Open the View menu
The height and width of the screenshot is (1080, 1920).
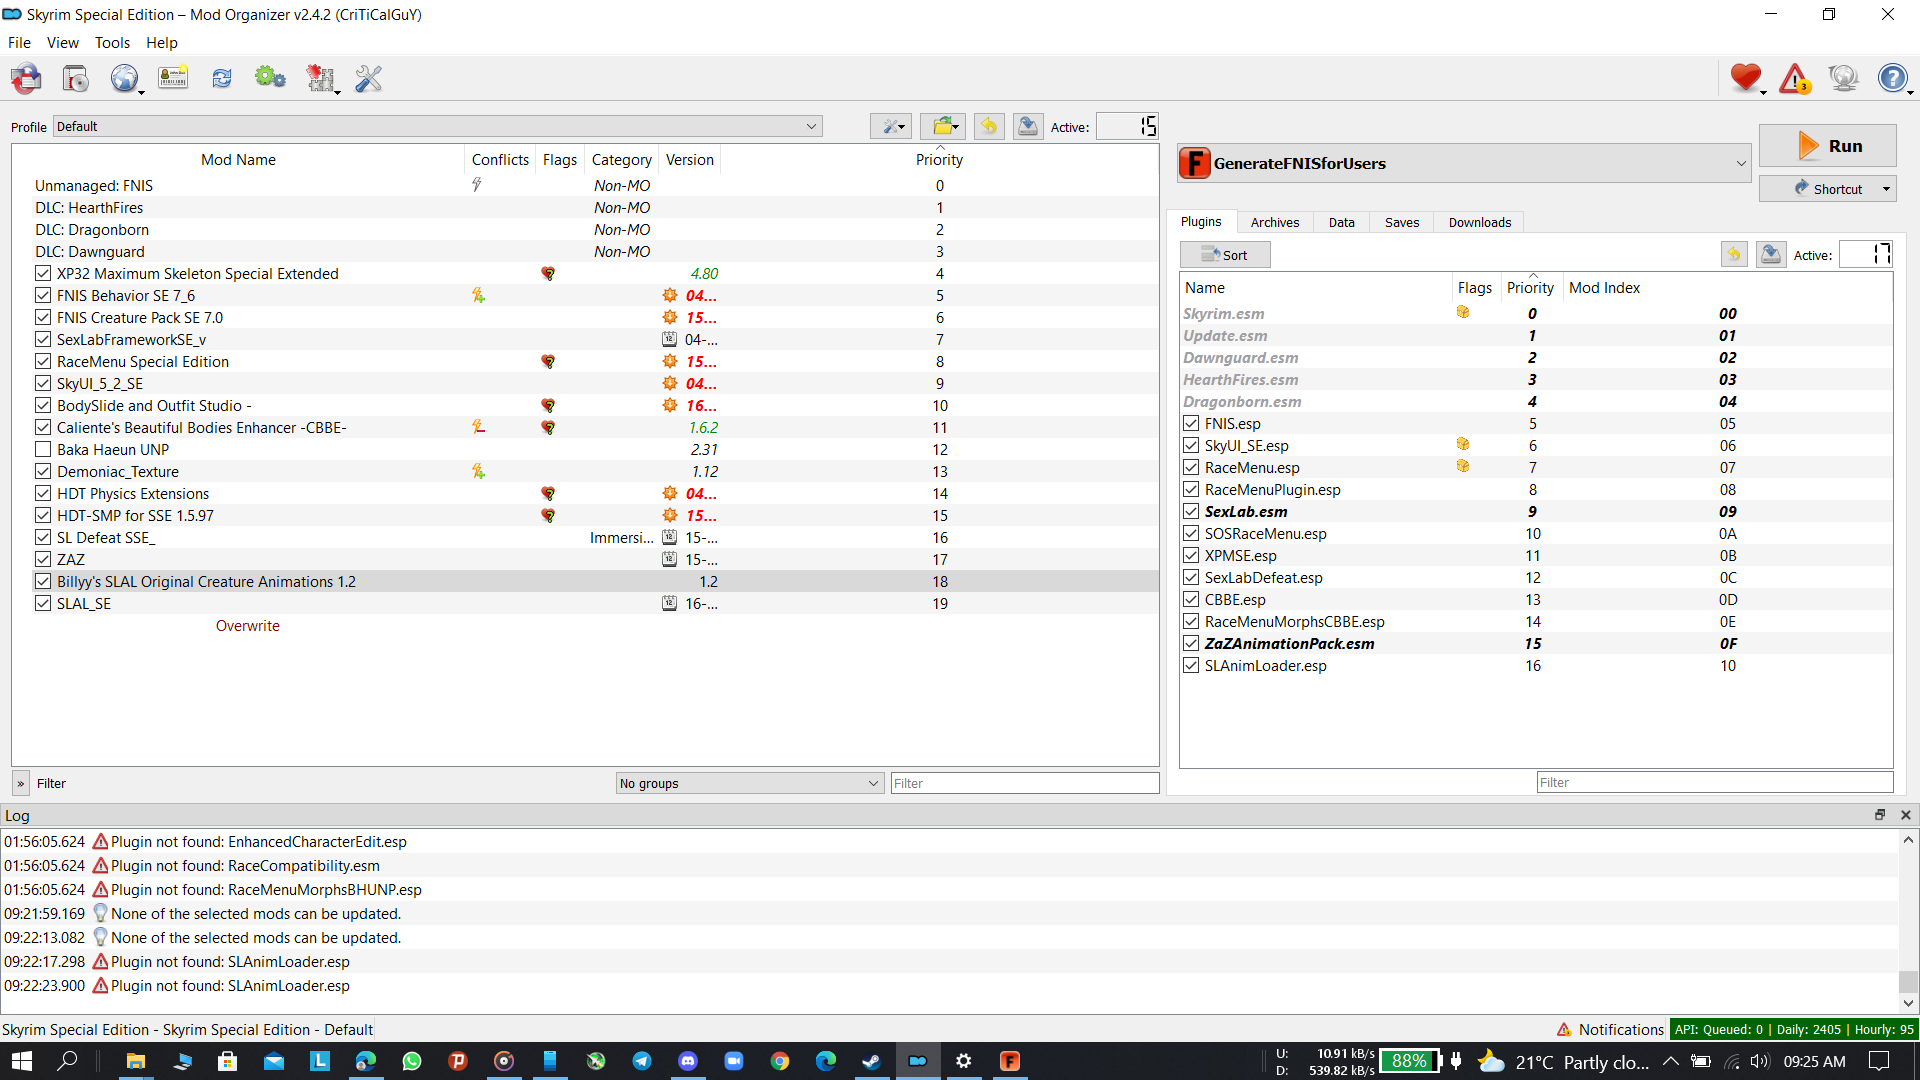pyautogui.click(x=62, y=42)
